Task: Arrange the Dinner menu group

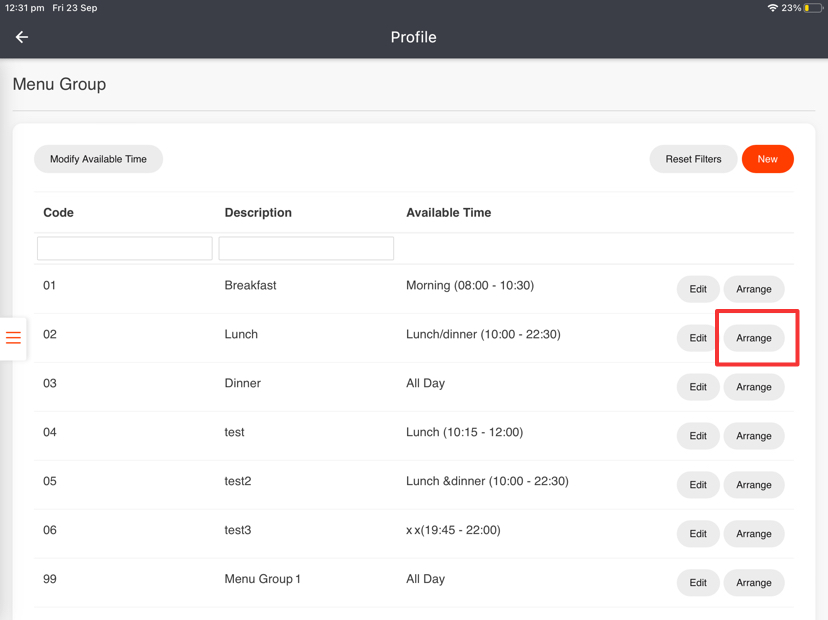Action: tap(753, 387)
